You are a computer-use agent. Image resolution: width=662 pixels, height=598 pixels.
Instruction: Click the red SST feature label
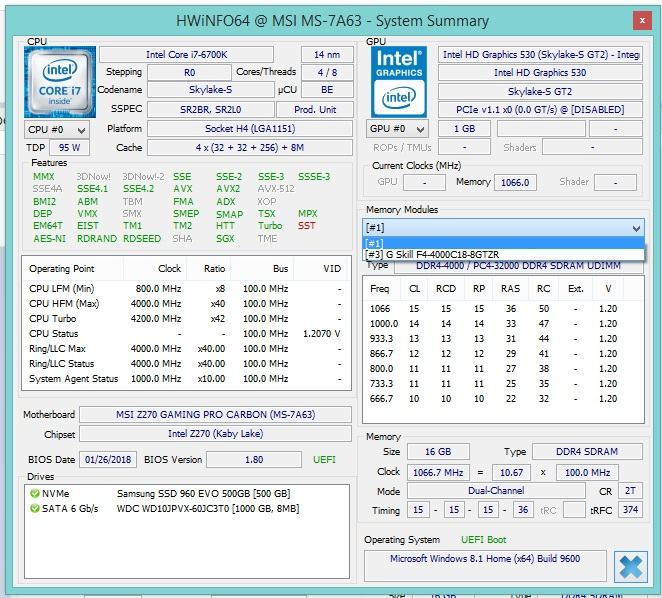(307, 226)
